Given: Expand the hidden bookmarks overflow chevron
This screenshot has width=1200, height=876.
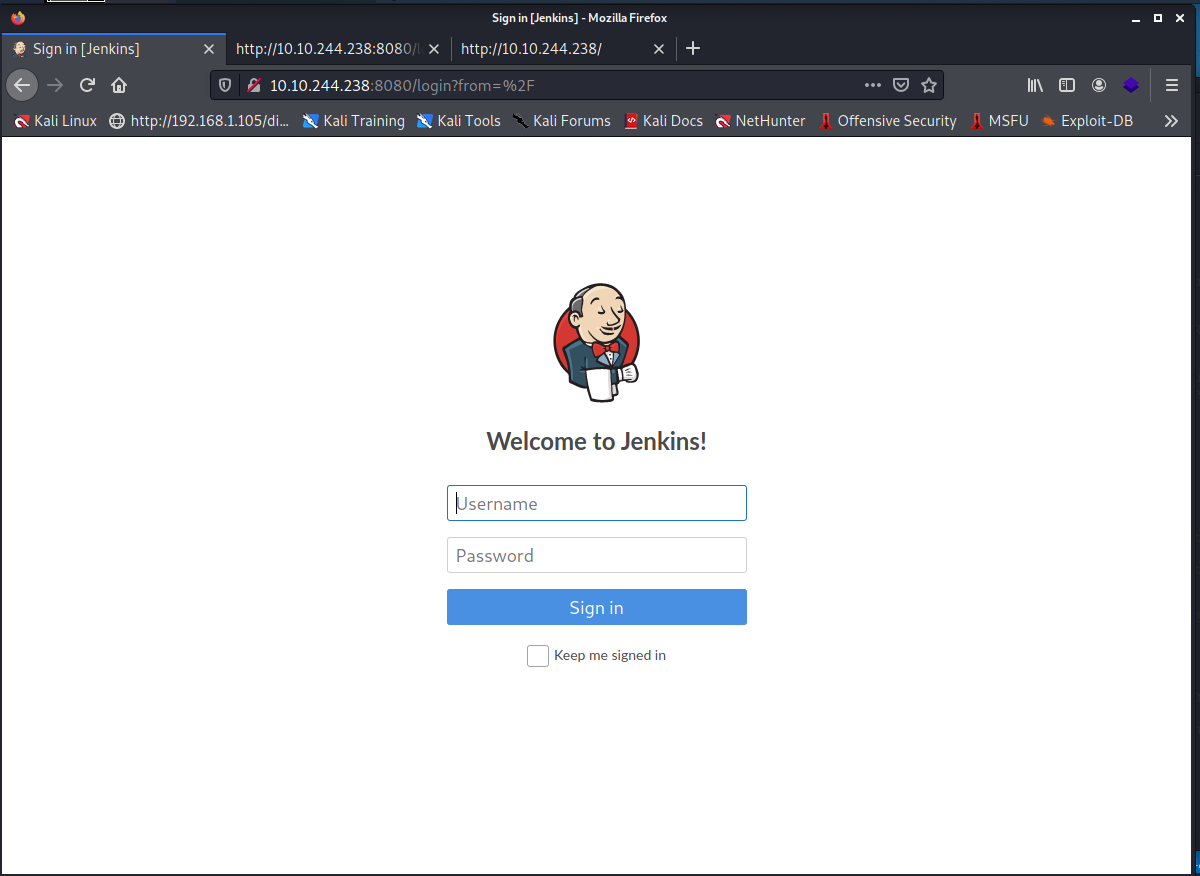Looking at the screenshot, I should click(1171, 121).
